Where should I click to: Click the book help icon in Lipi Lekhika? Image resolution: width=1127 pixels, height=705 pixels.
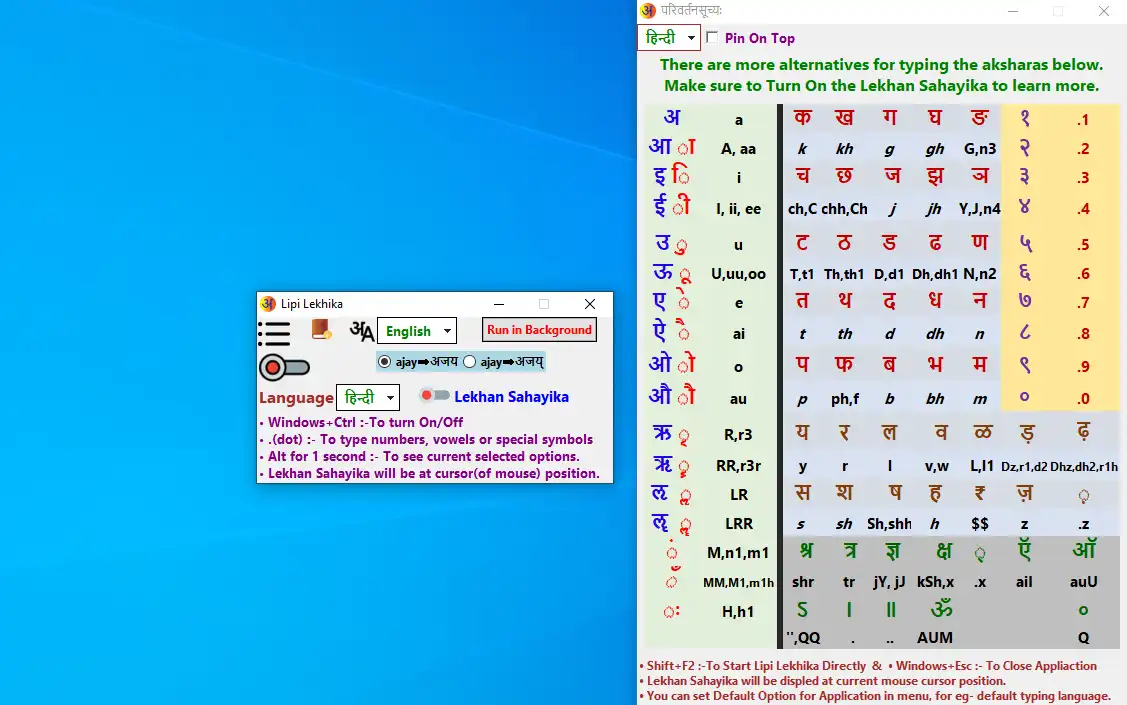coord(321,329)
